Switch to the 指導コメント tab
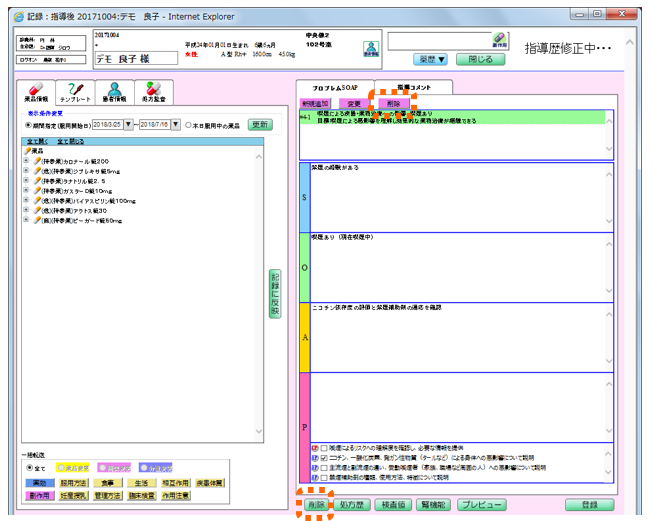Image resolution: width=654 pixels, height=521 pixels. click(416, 87)
